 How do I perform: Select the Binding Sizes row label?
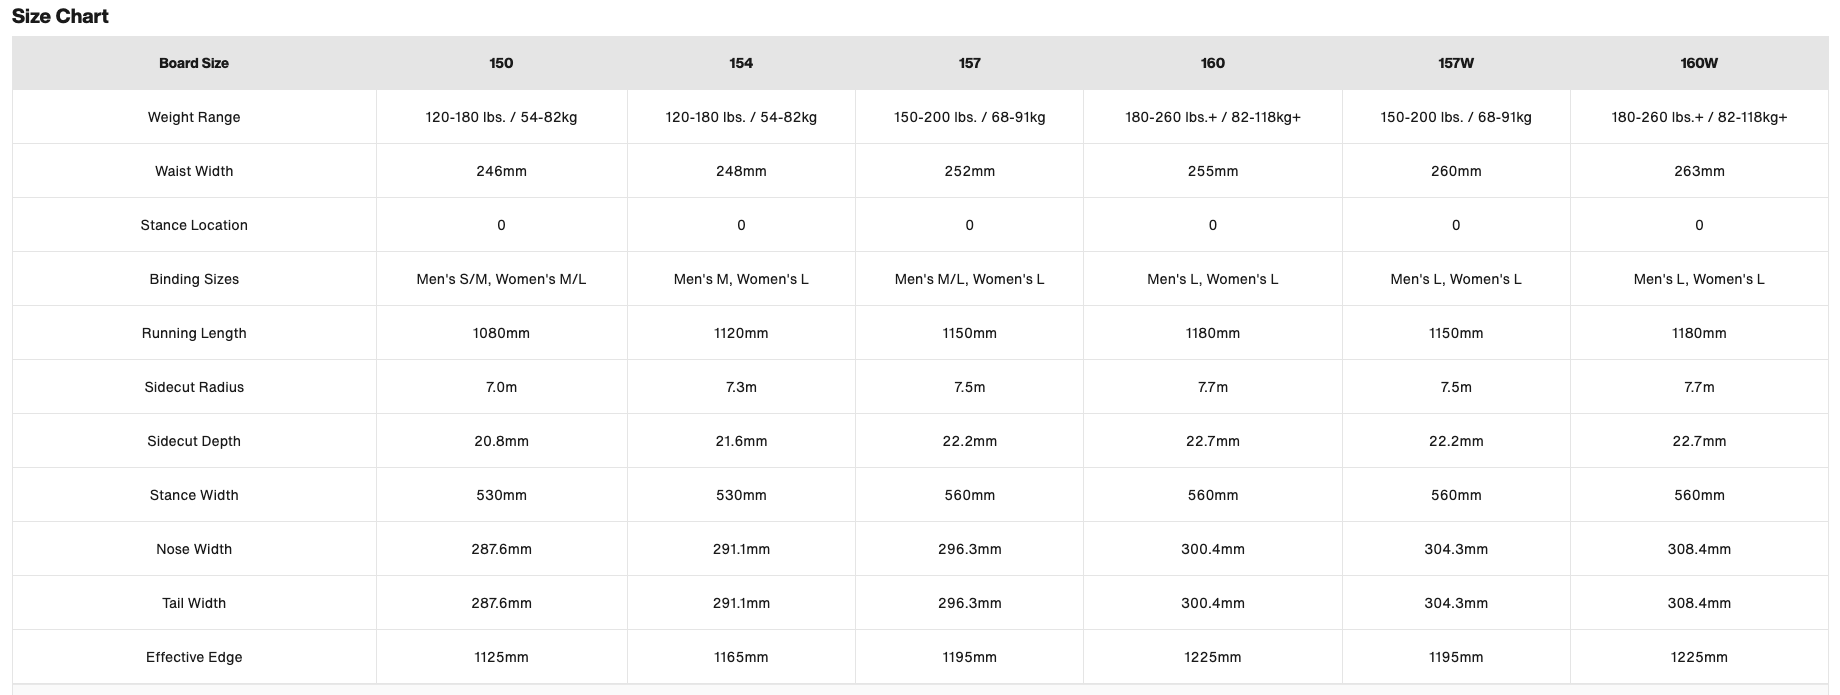[194, 279]
